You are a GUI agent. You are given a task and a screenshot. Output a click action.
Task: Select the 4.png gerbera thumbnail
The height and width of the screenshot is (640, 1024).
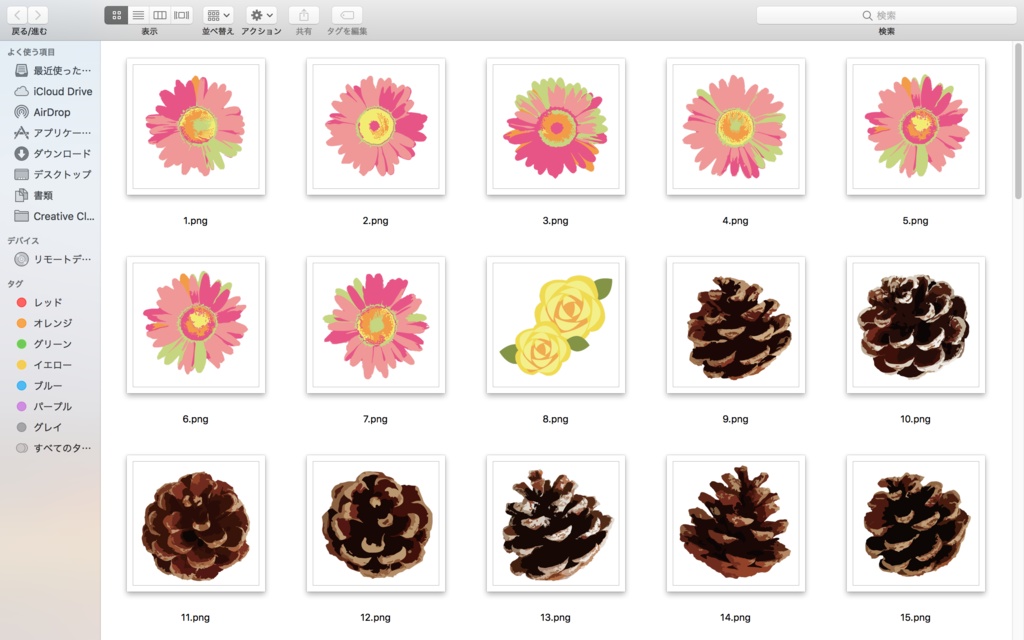tap(735, 127)
